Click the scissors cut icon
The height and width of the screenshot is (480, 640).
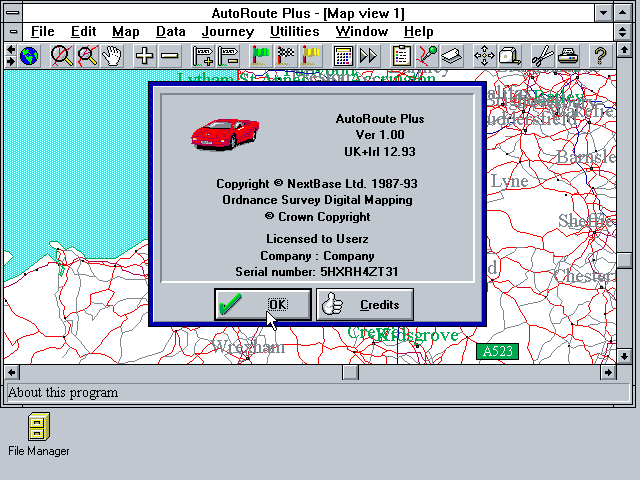542,56
